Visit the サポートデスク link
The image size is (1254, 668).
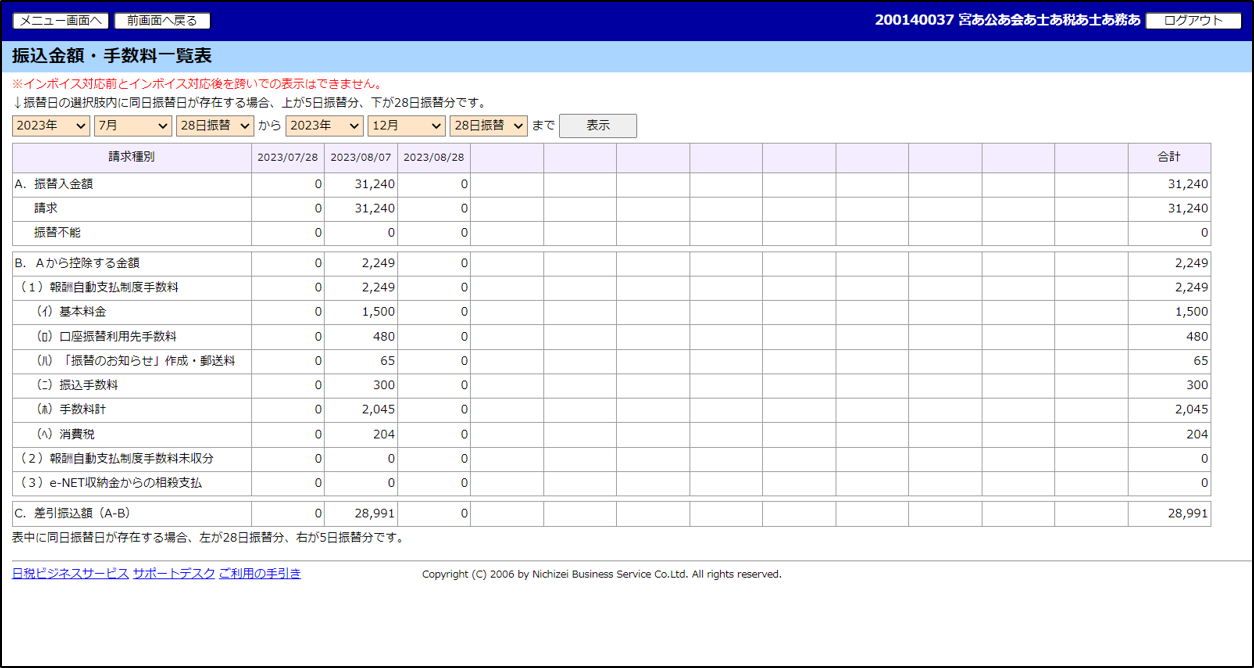click(174, 574)
